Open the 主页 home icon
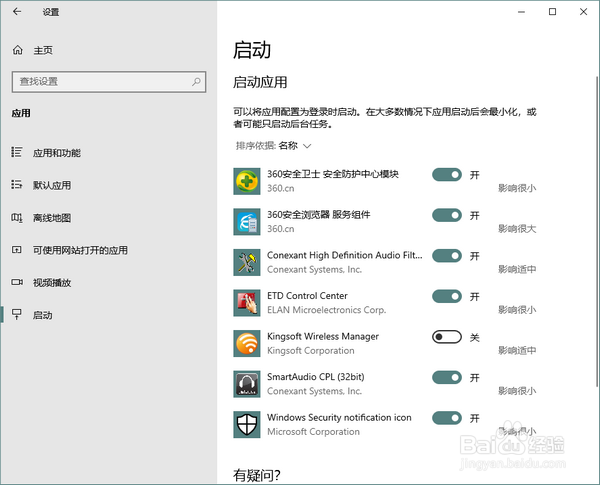 tap(18, 50)
